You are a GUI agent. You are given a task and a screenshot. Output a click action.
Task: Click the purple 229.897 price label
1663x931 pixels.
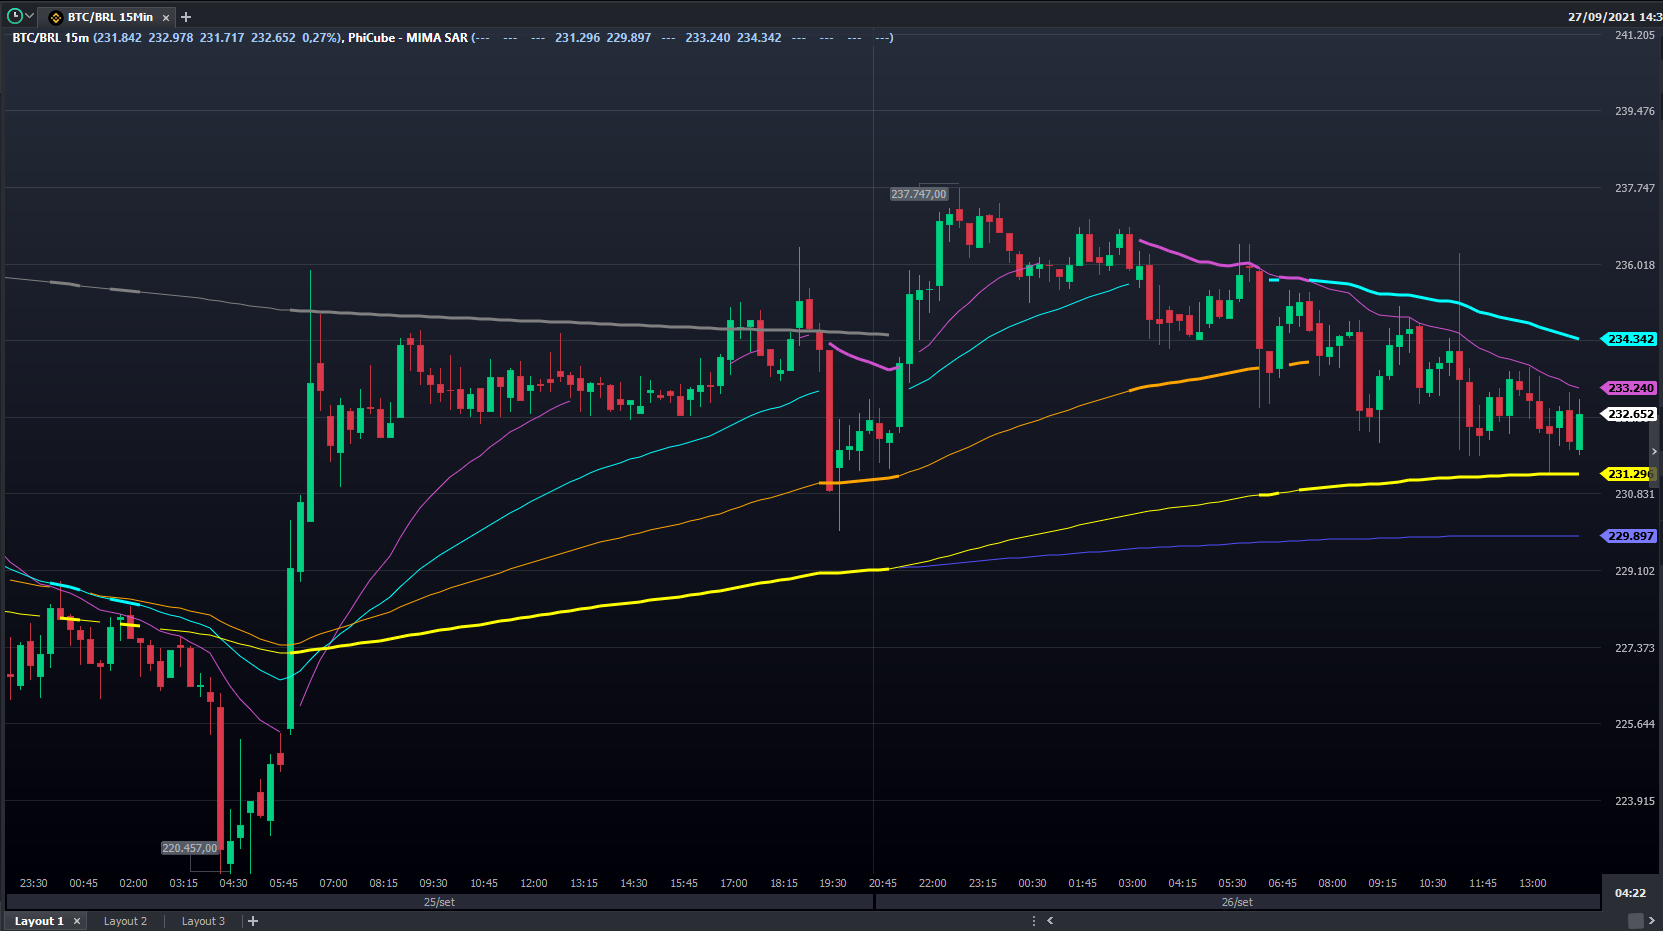tap(1630, 536)
